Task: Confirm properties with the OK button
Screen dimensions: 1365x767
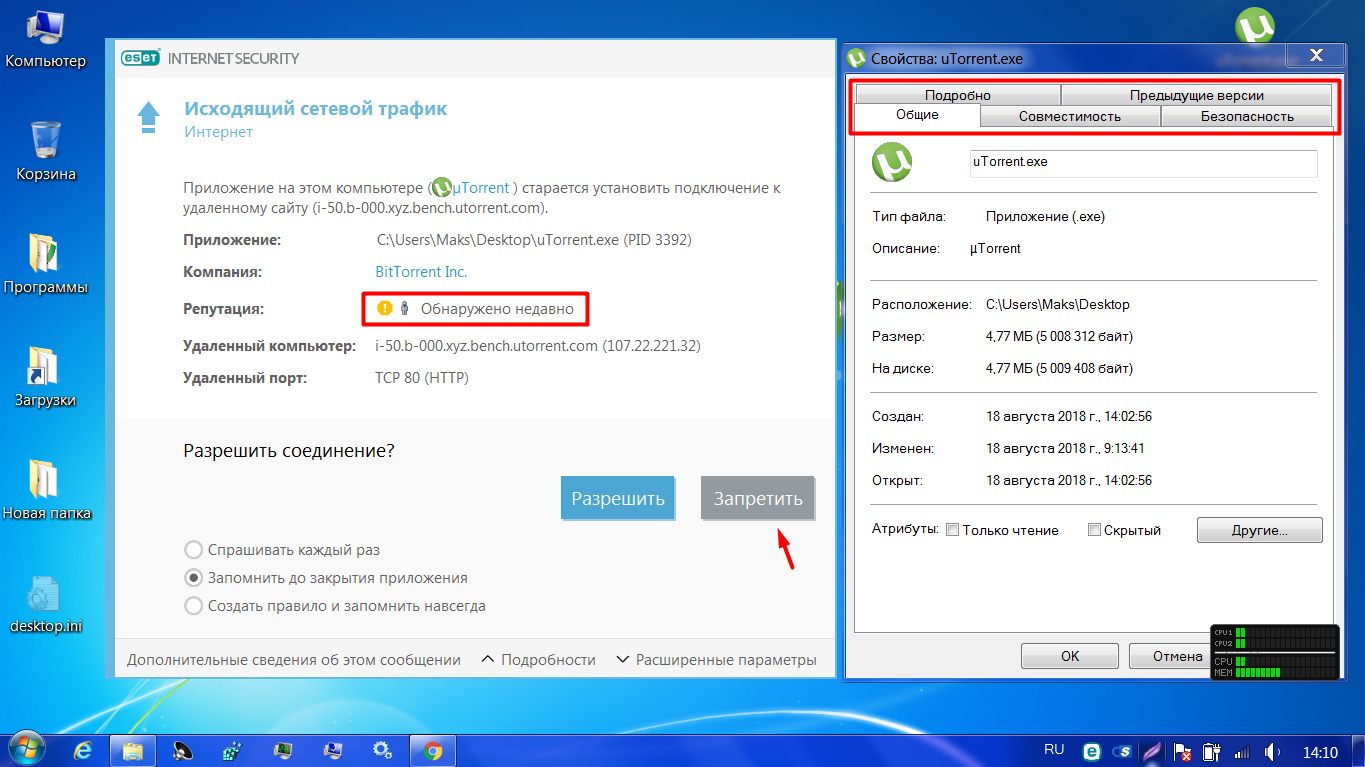Action: [x=1070, y=657]
